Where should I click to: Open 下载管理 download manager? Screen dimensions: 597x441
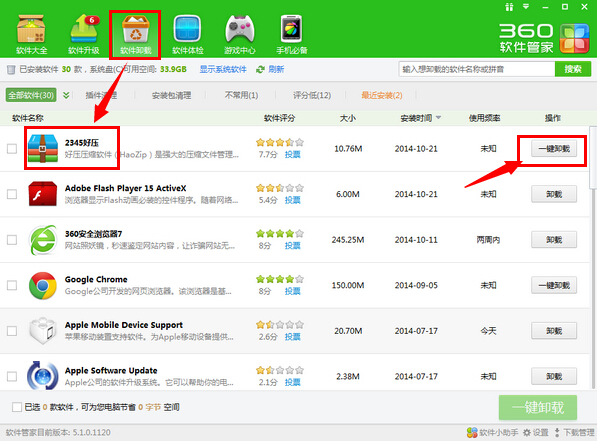pyautogui.click(x=575, y=432)
